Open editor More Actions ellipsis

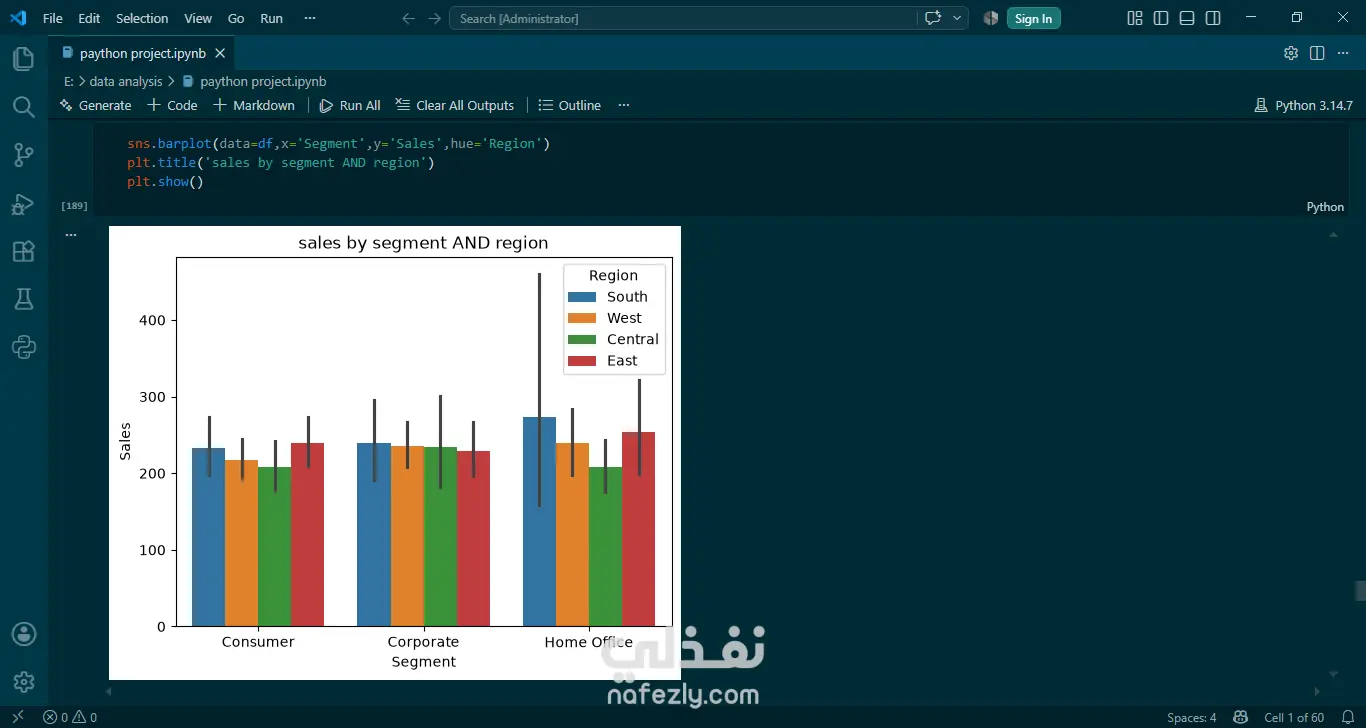pos(1343,53)
